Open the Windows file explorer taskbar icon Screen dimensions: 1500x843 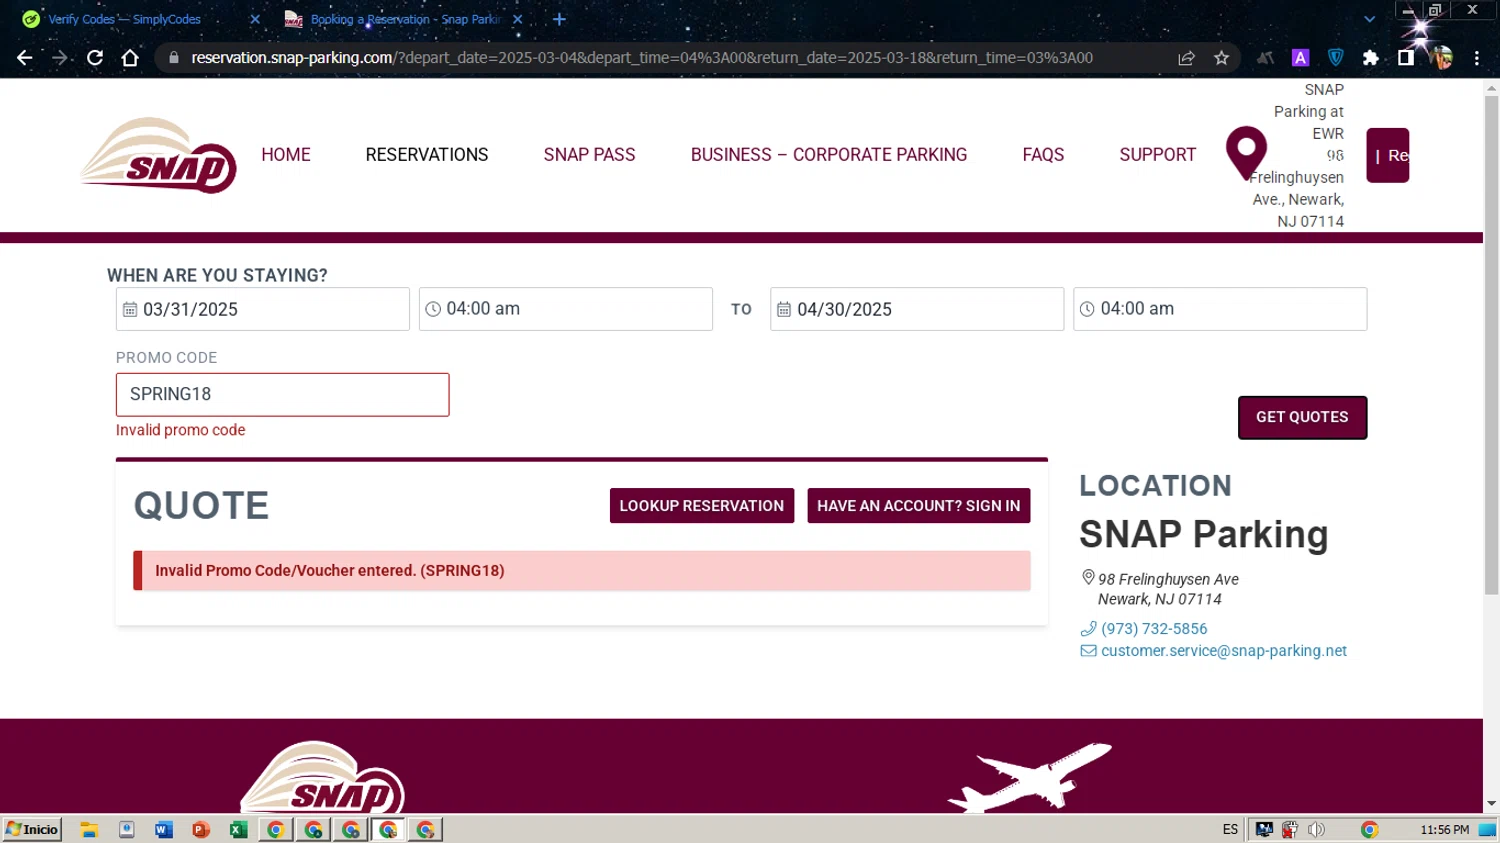click(89, 830)
